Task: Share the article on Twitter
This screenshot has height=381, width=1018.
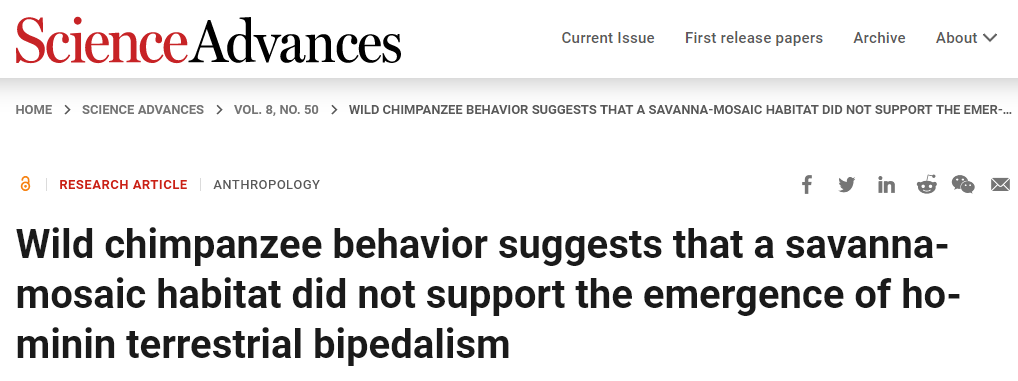Action: click(x=847, y=185)
